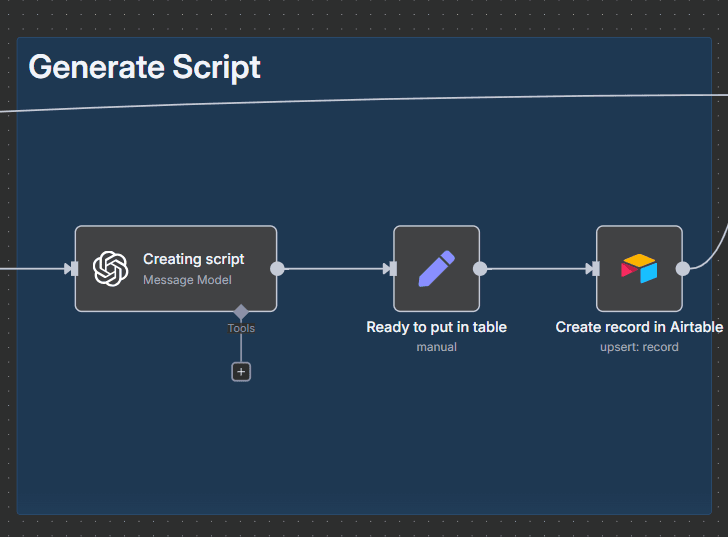Click the plus button under Tools

click(241, 371)
